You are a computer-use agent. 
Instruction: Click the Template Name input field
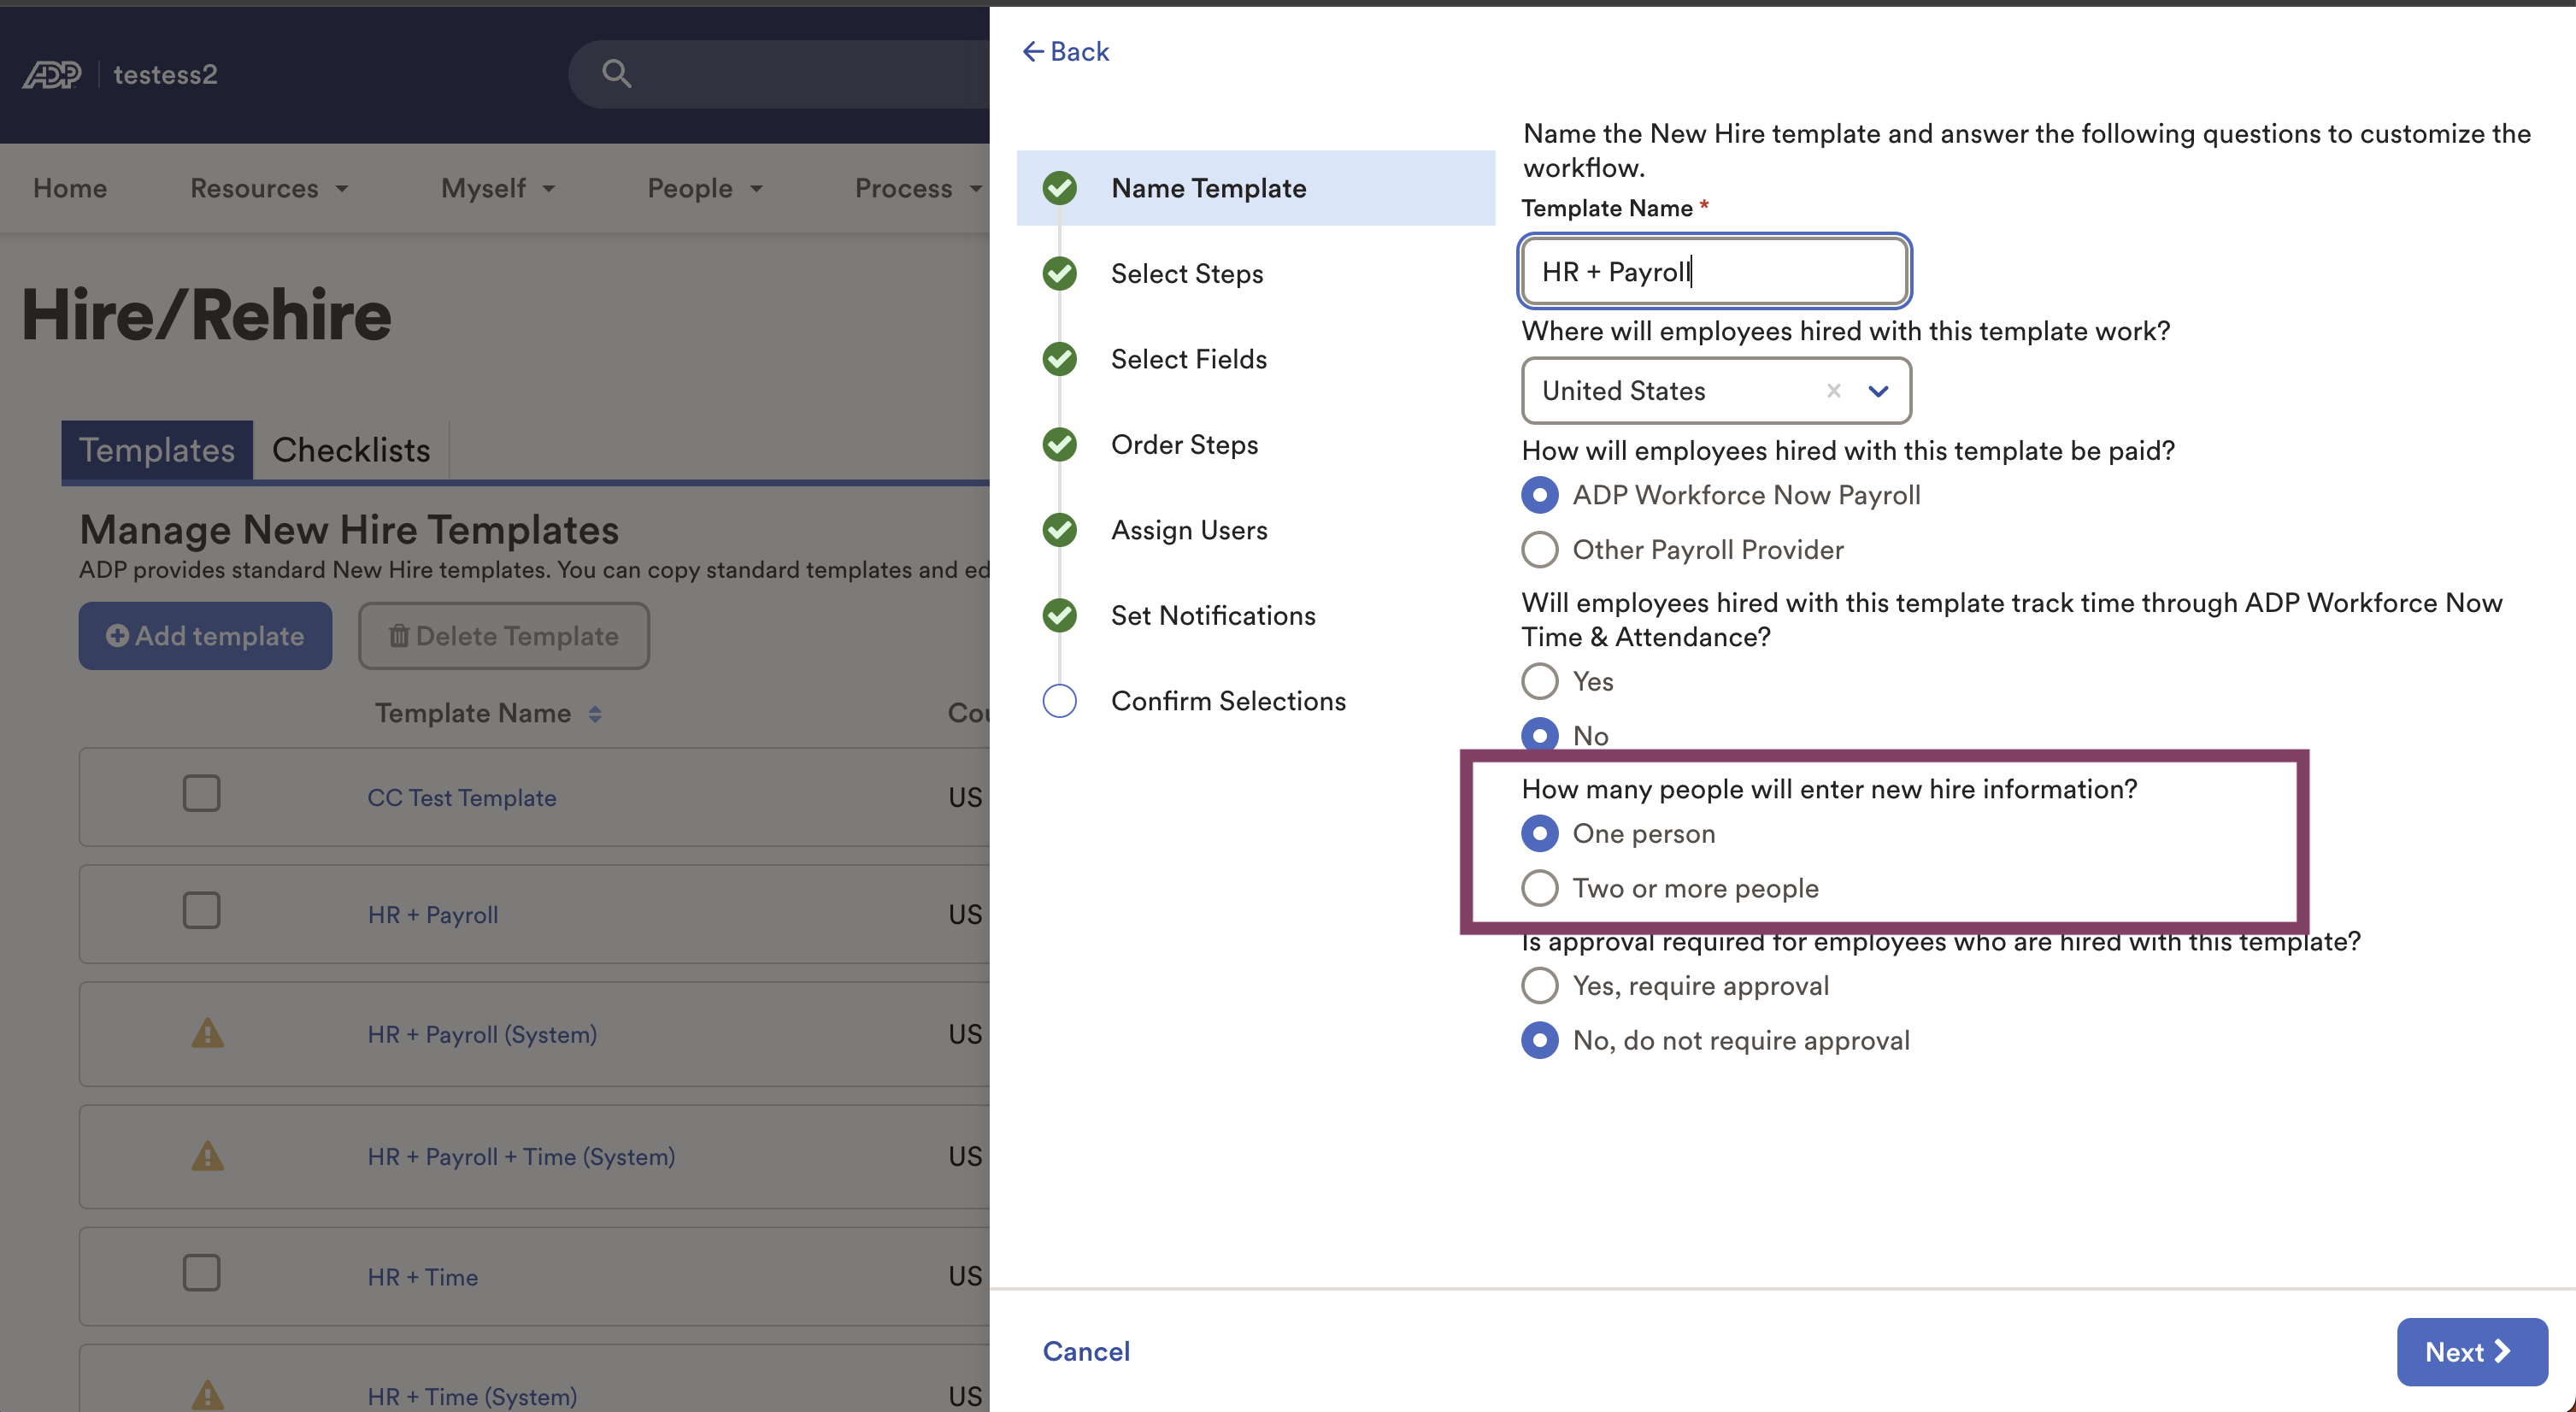[1714, 271]
